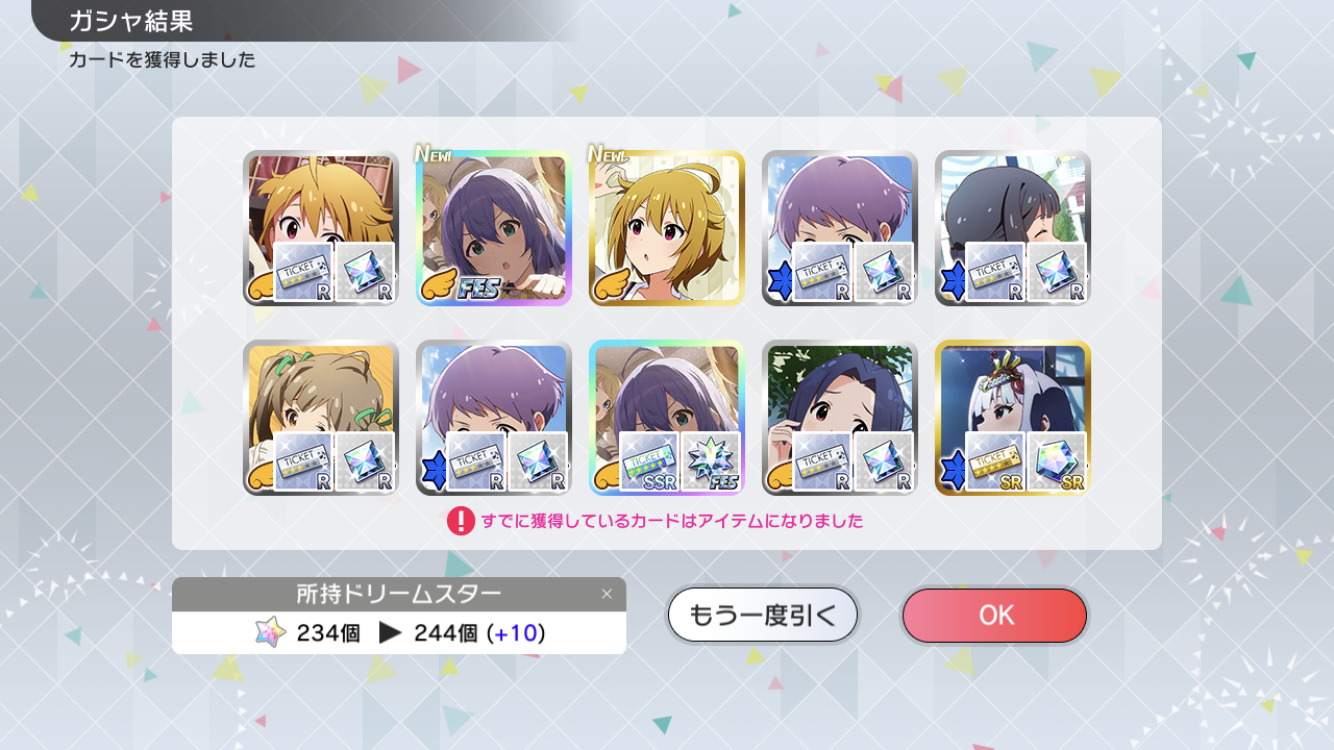Tap the SR rainbow crystal icon
Viewport: 1334px width, 750px height.
[1056, 462]
